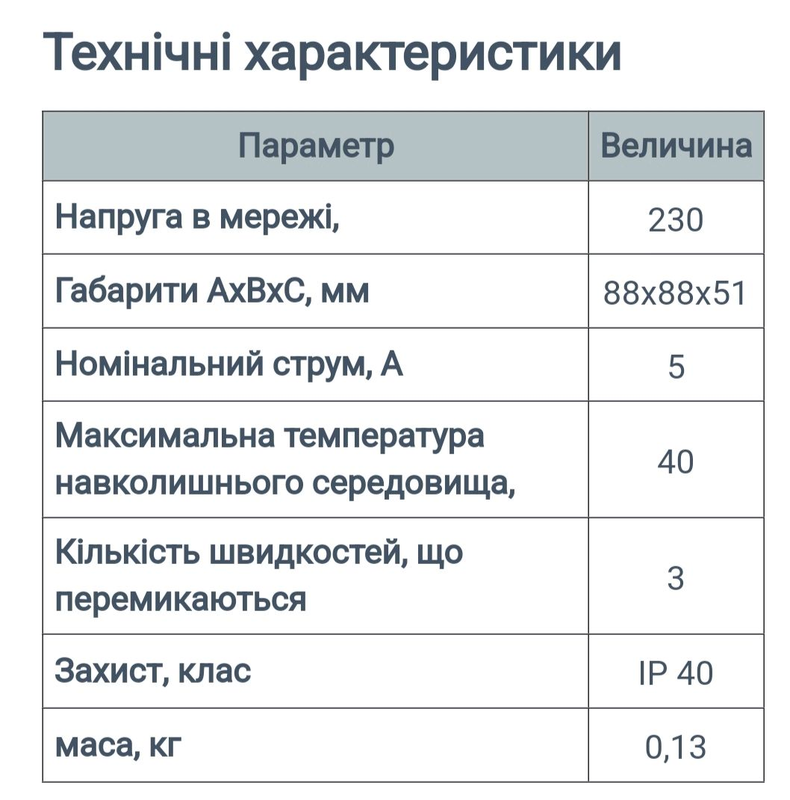This screenshot has height=800, width=790.
Task: Click the 'Параметр' column header
Action: tap(315, 146)
